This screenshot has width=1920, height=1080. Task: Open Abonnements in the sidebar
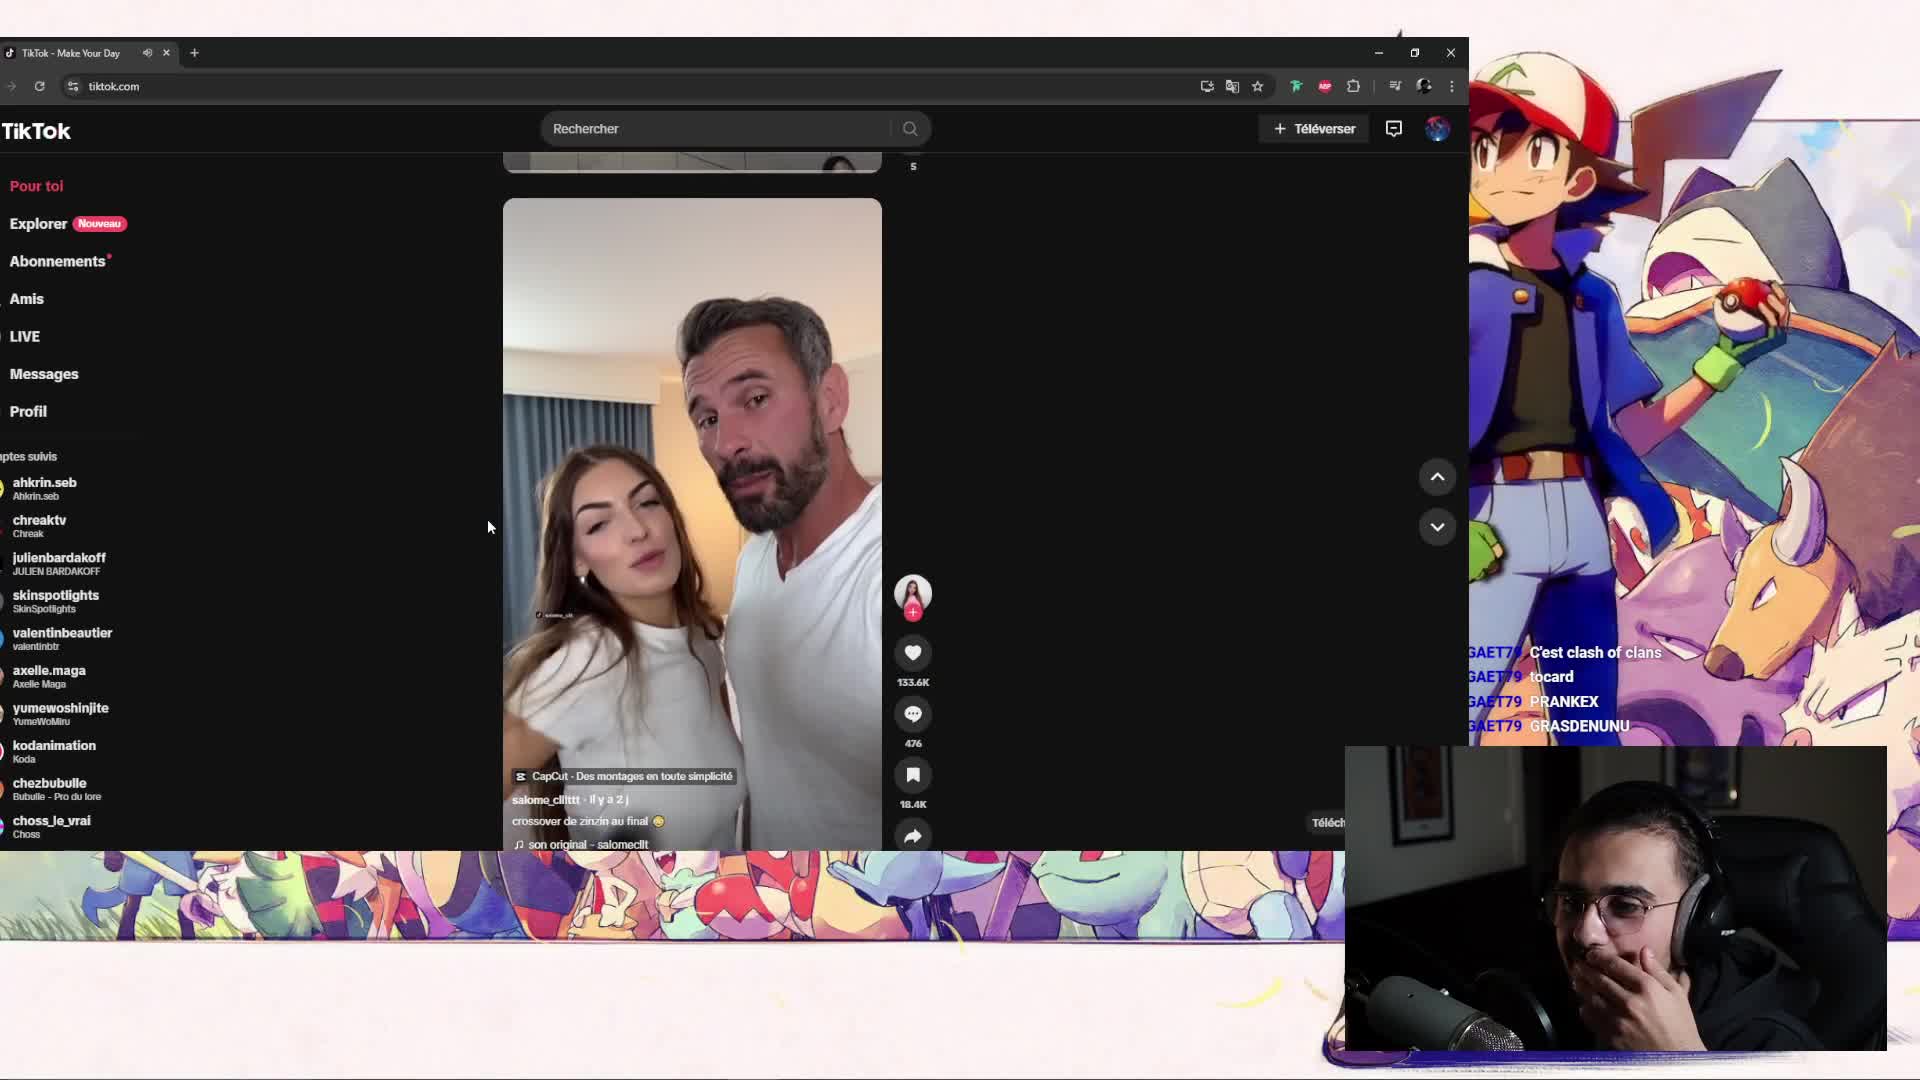click(58, 261)
